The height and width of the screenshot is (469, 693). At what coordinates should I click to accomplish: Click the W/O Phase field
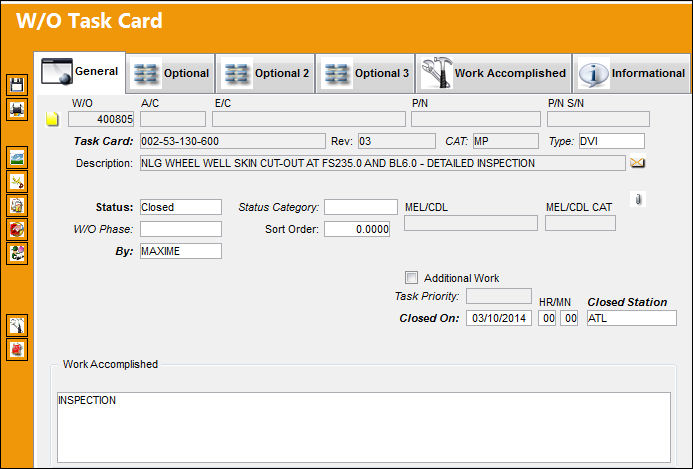pos(181,229)
